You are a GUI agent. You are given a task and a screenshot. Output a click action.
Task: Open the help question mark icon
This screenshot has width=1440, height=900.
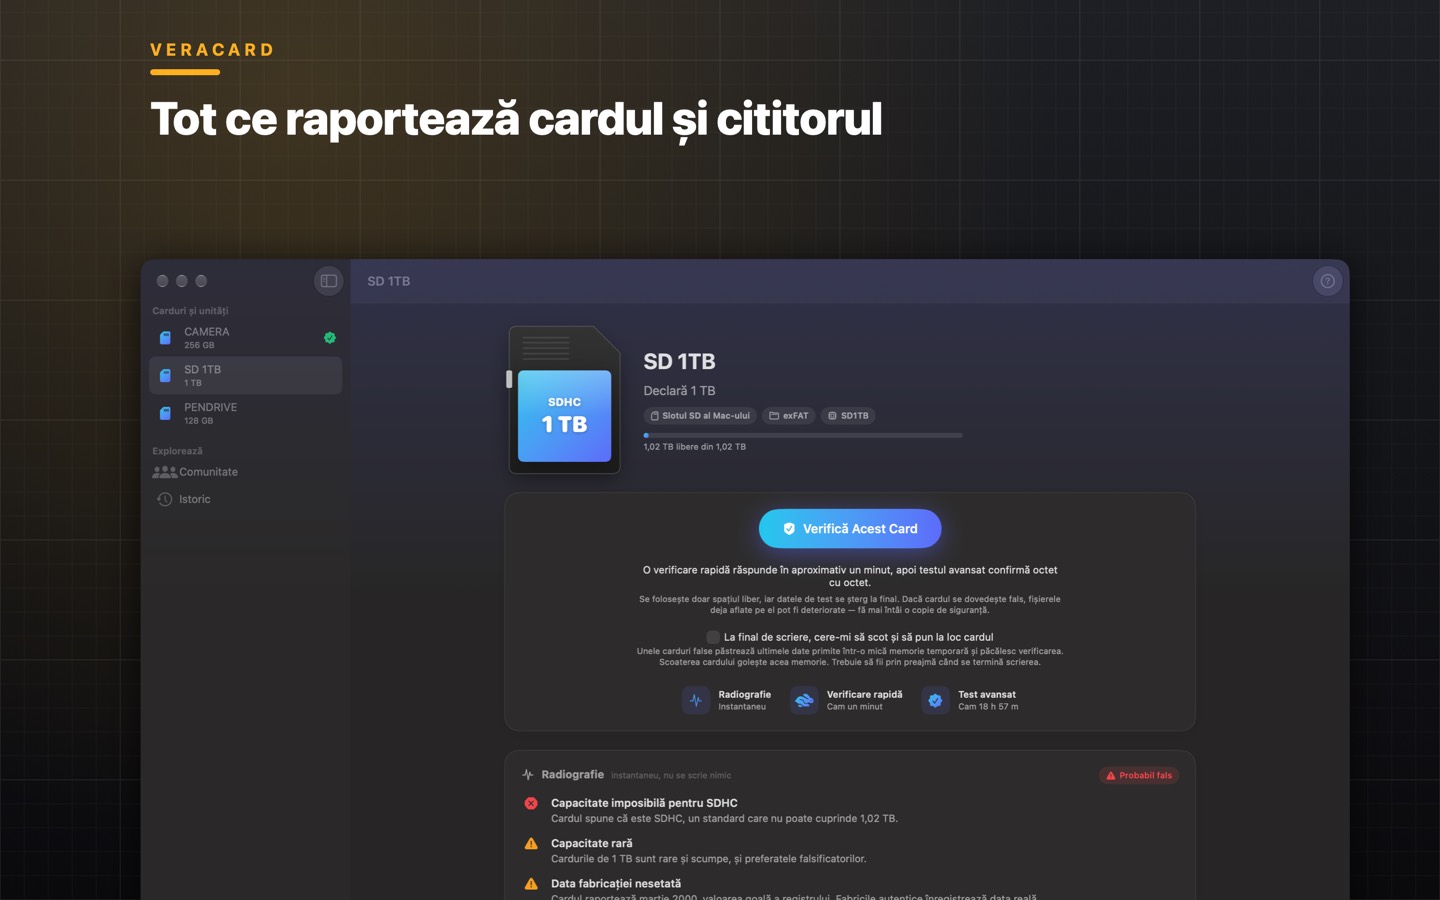1327,281
